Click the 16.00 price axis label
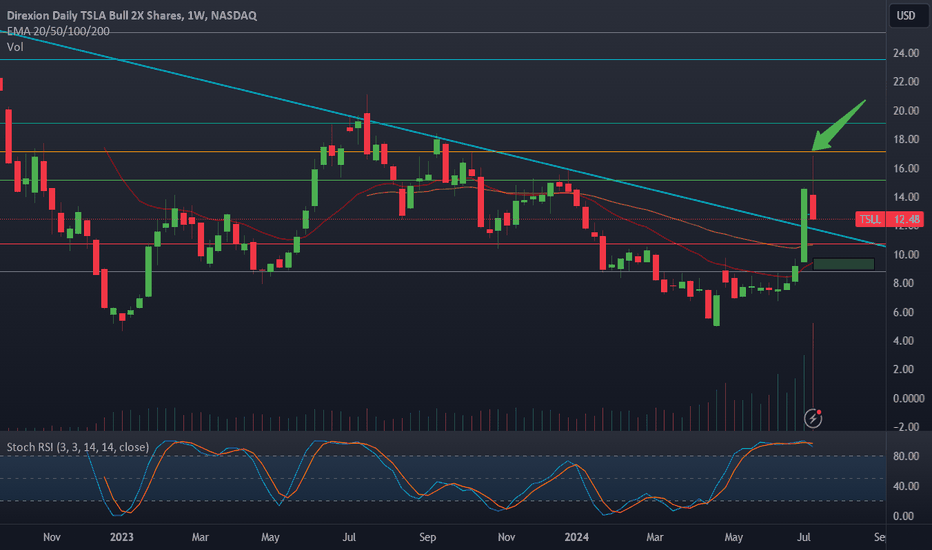The width and height of the screenshot is (932, 550). pyautogui.click(x=906, y=168)
